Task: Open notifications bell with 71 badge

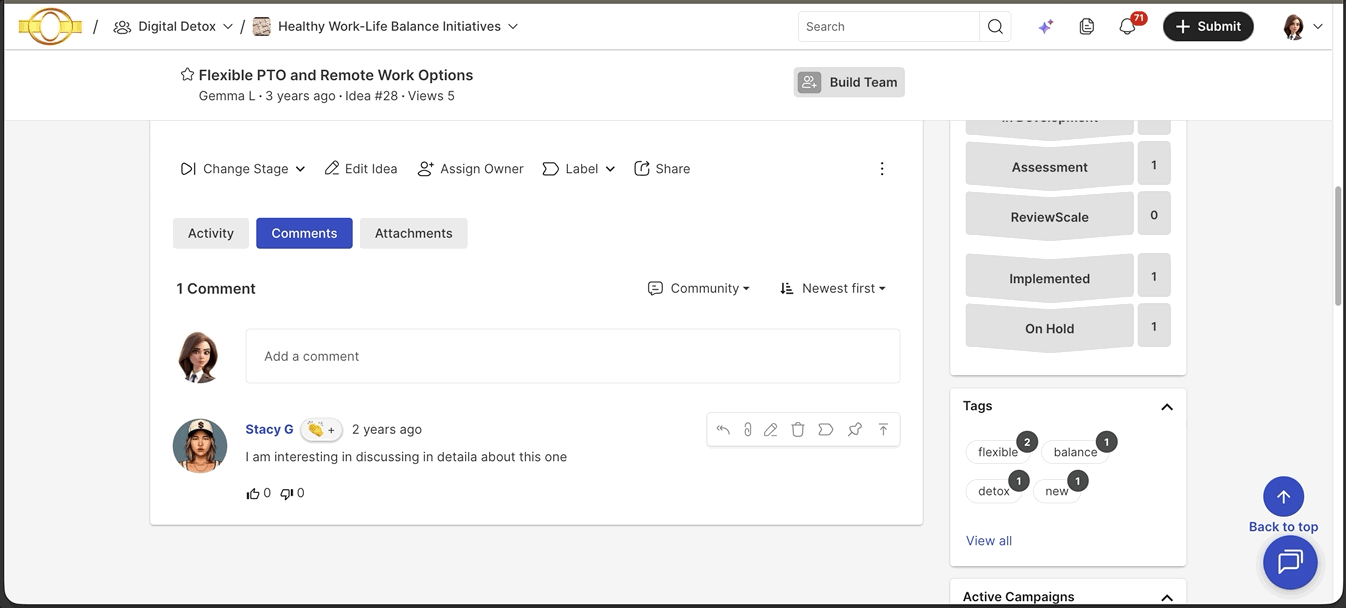Action: pyautogui.click(x=1128, y=27)
